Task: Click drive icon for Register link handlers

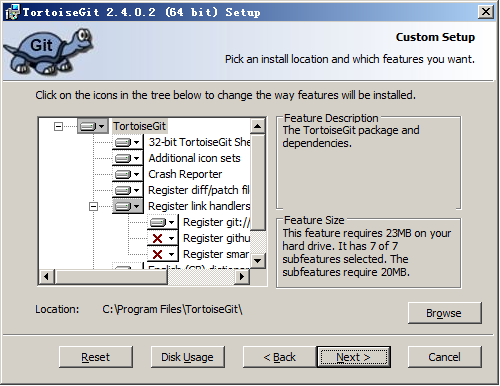Action: [x=128, y=206]
